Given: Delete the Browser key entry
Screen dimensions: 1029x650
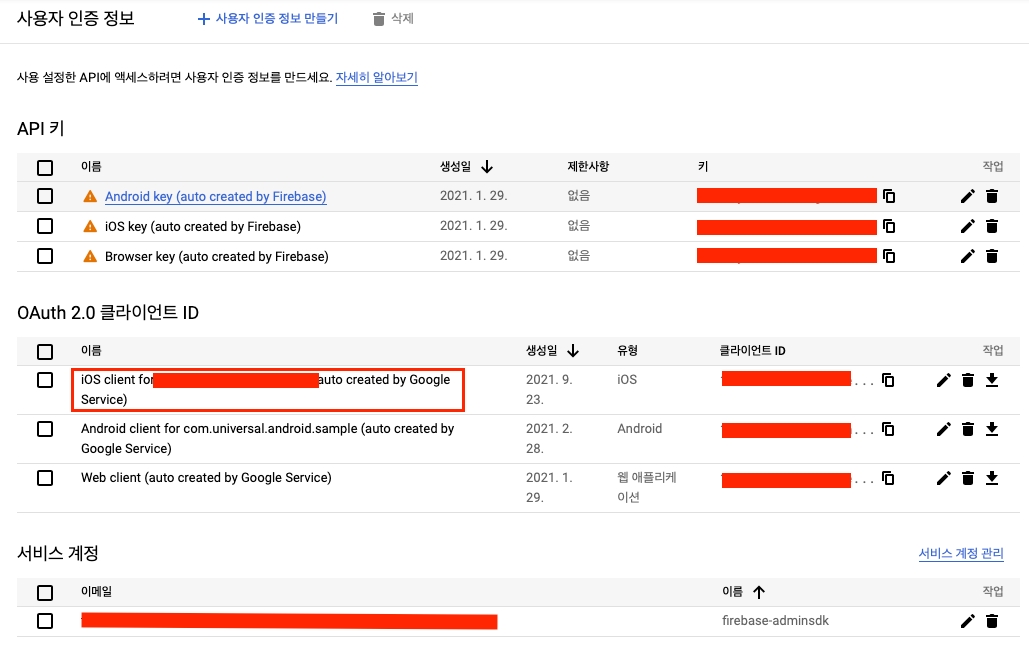Looking at the screenshot, I should click(992, 257).
